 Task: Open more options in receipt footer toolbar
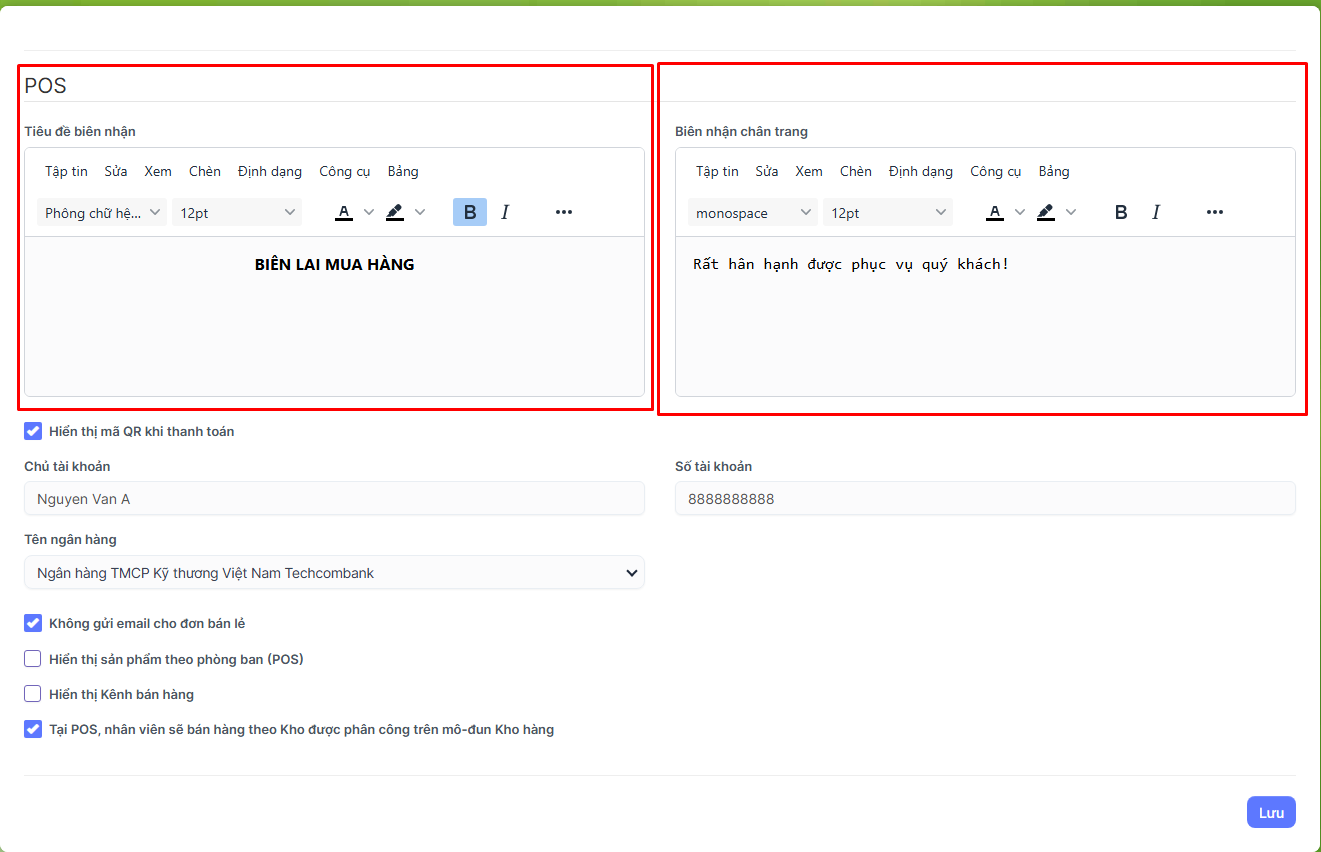[x=1215, y=212]
